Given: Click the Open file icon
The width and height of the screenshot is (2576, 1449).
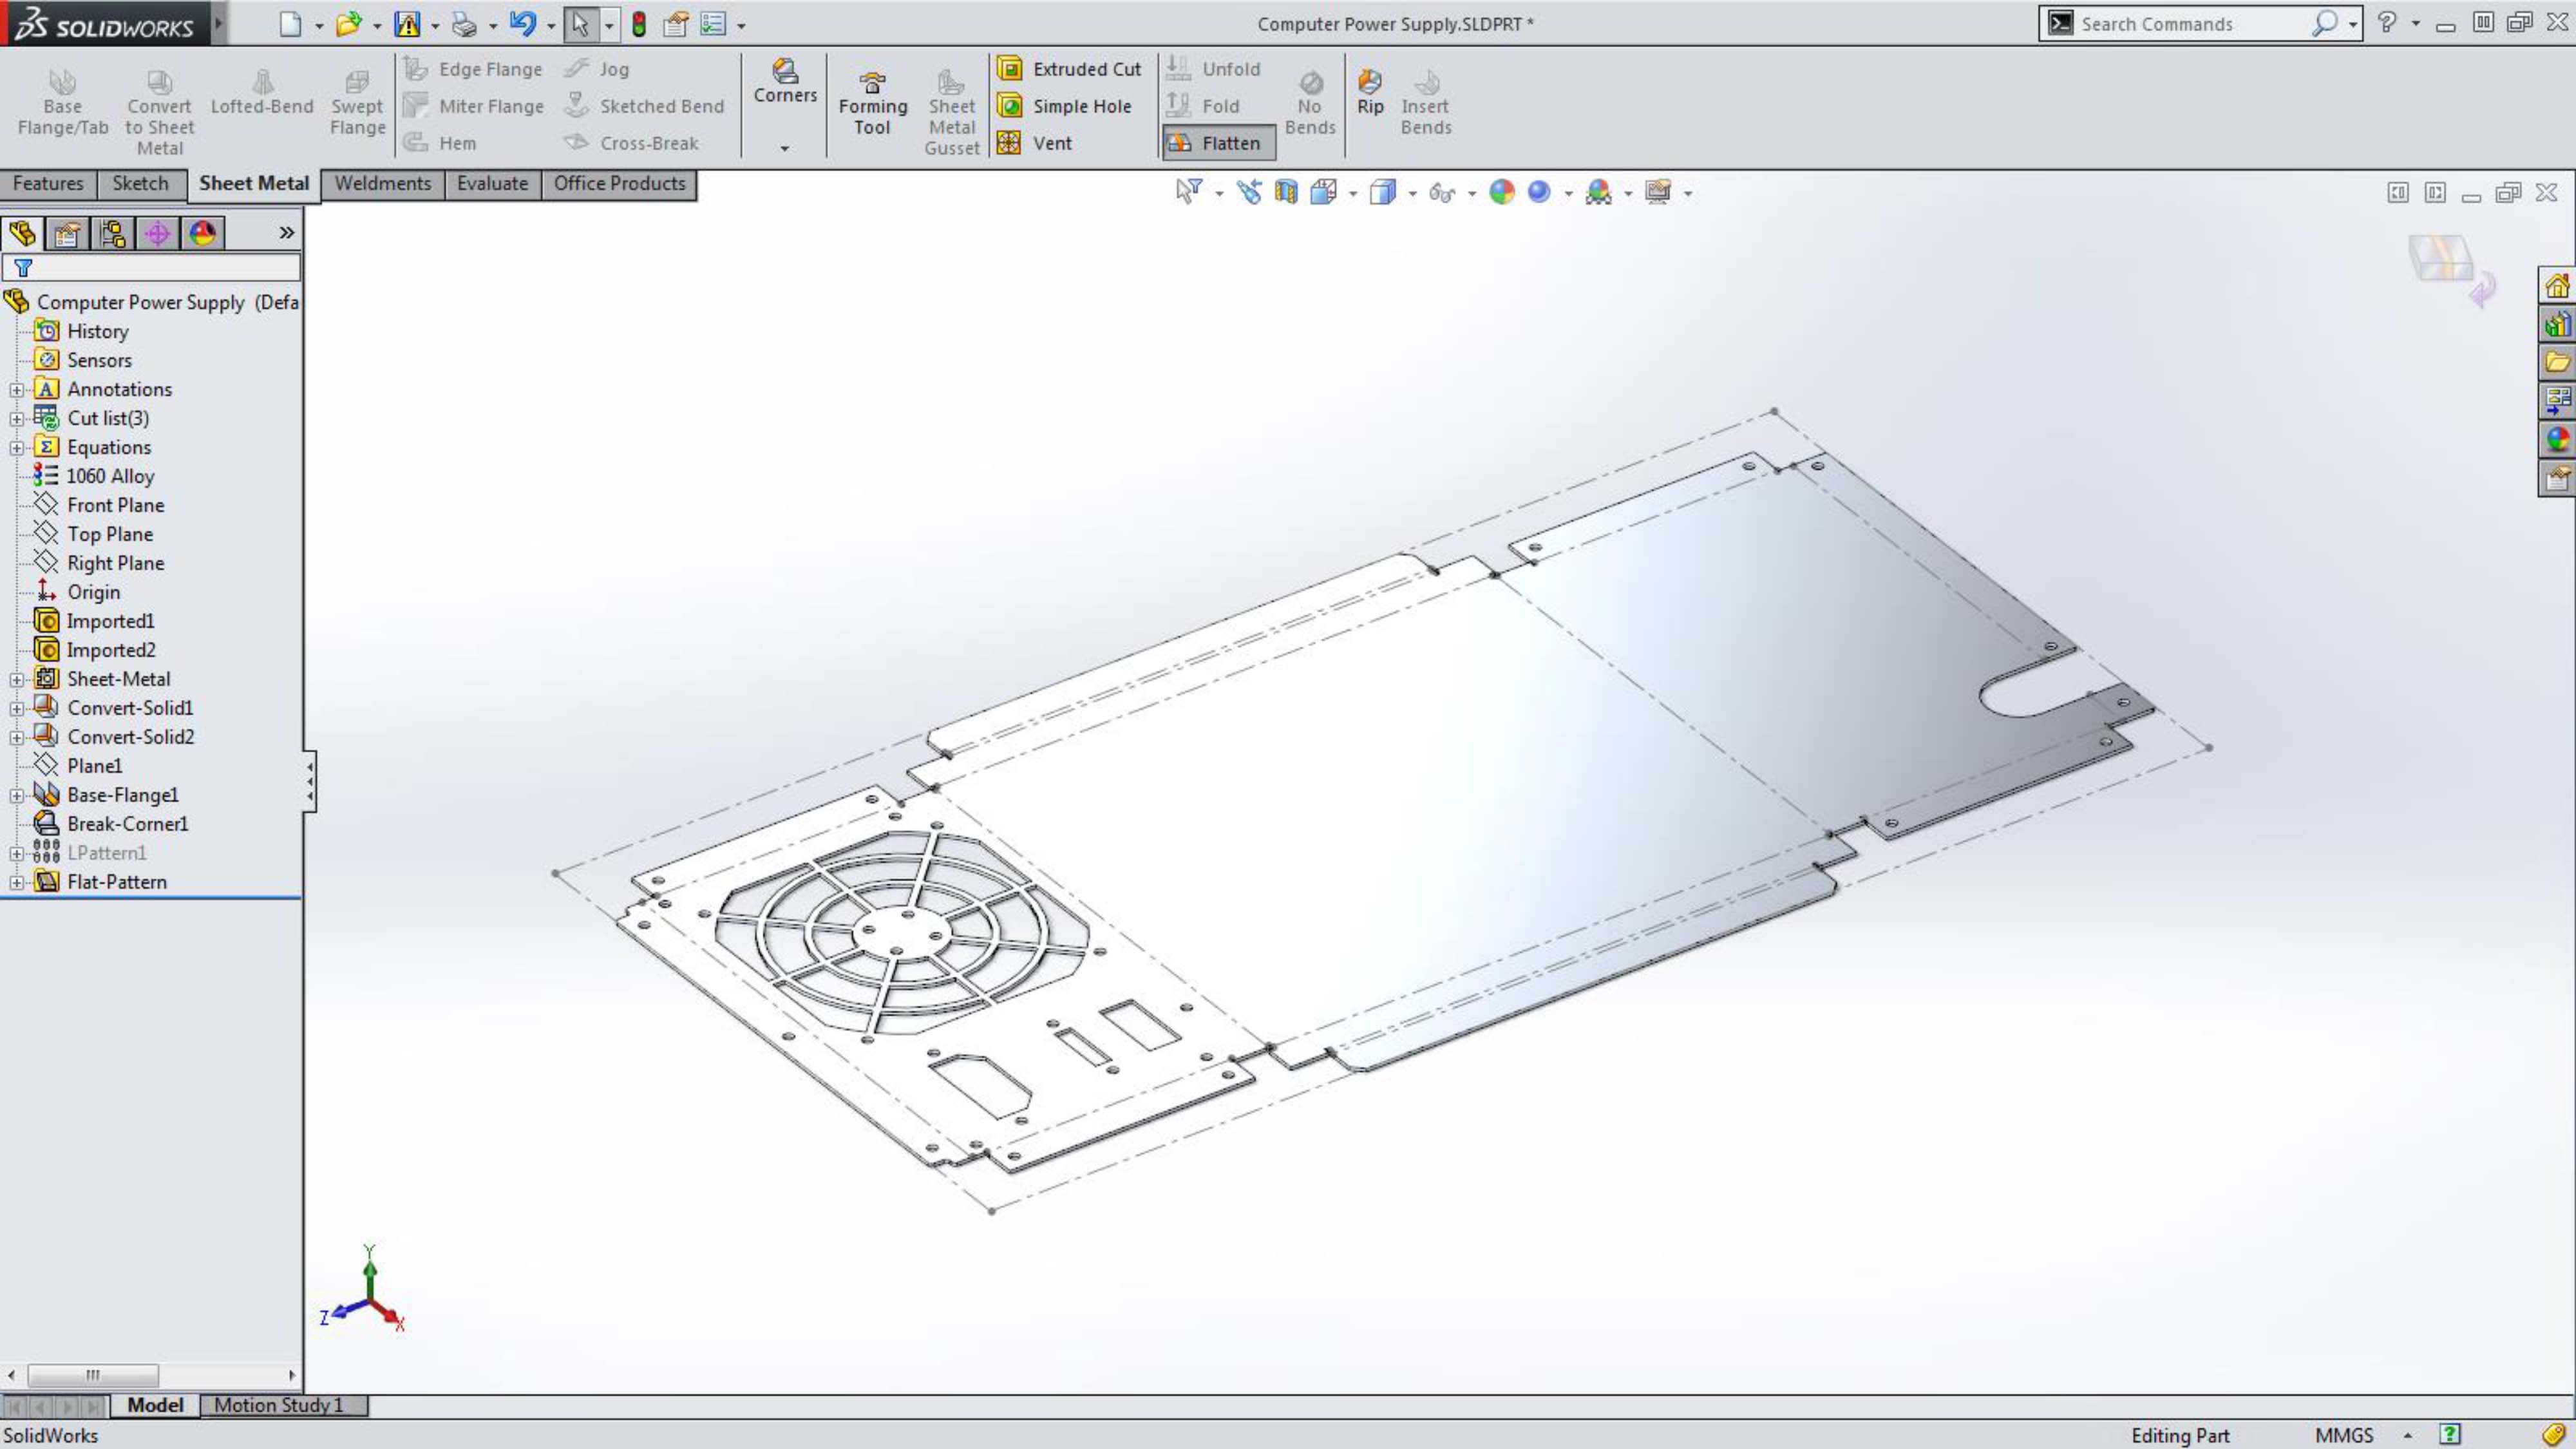Looking at the screenshot, I should [348, 24].
